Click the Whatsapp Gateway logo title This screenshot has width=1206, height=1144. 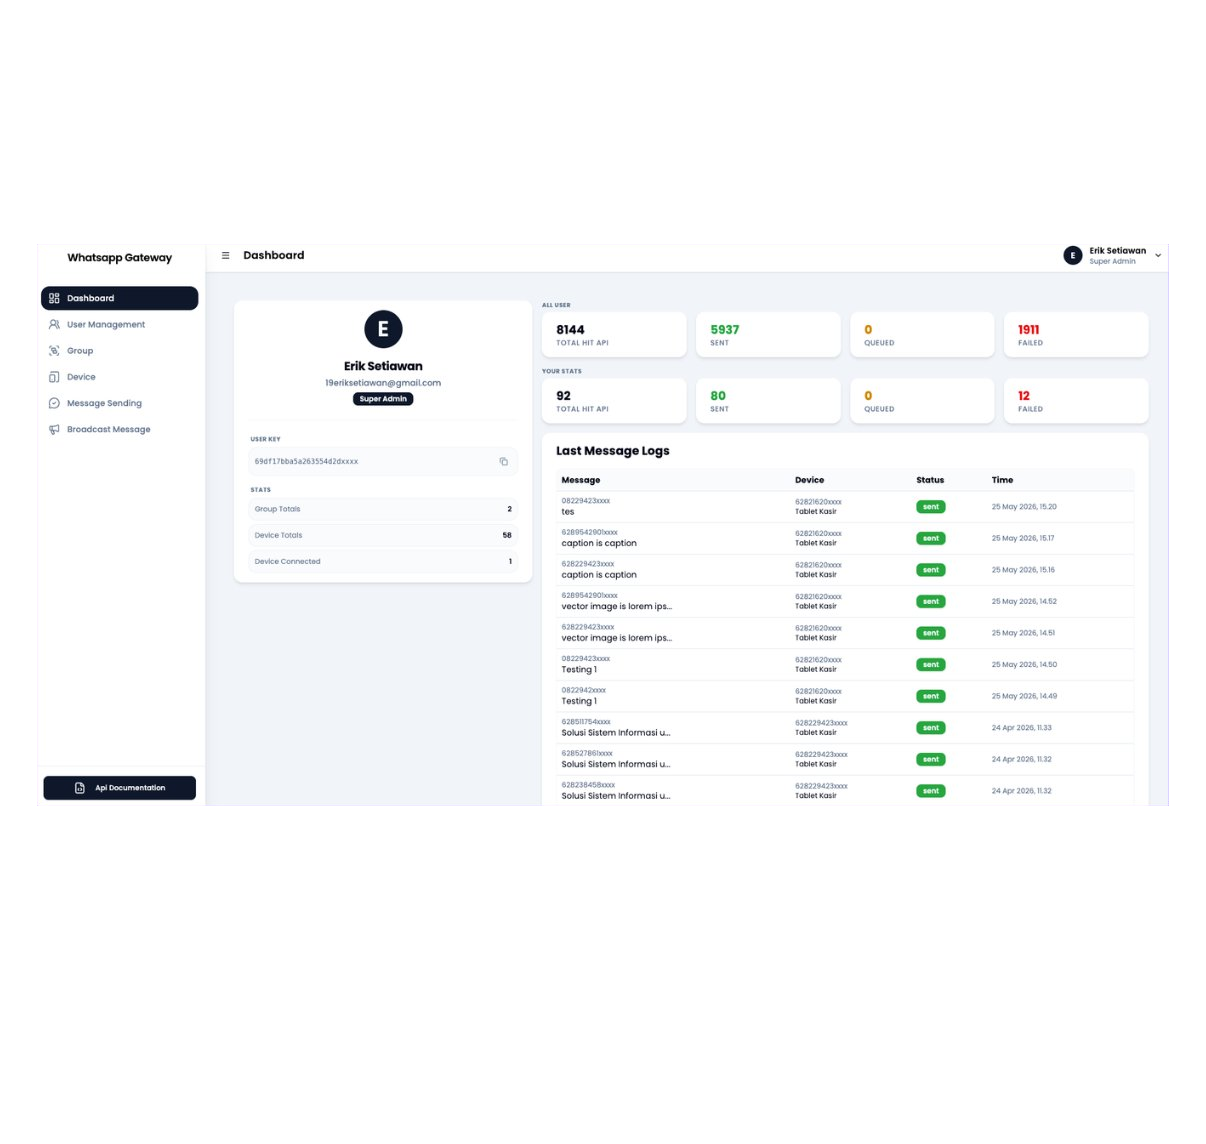pos(119,257)
